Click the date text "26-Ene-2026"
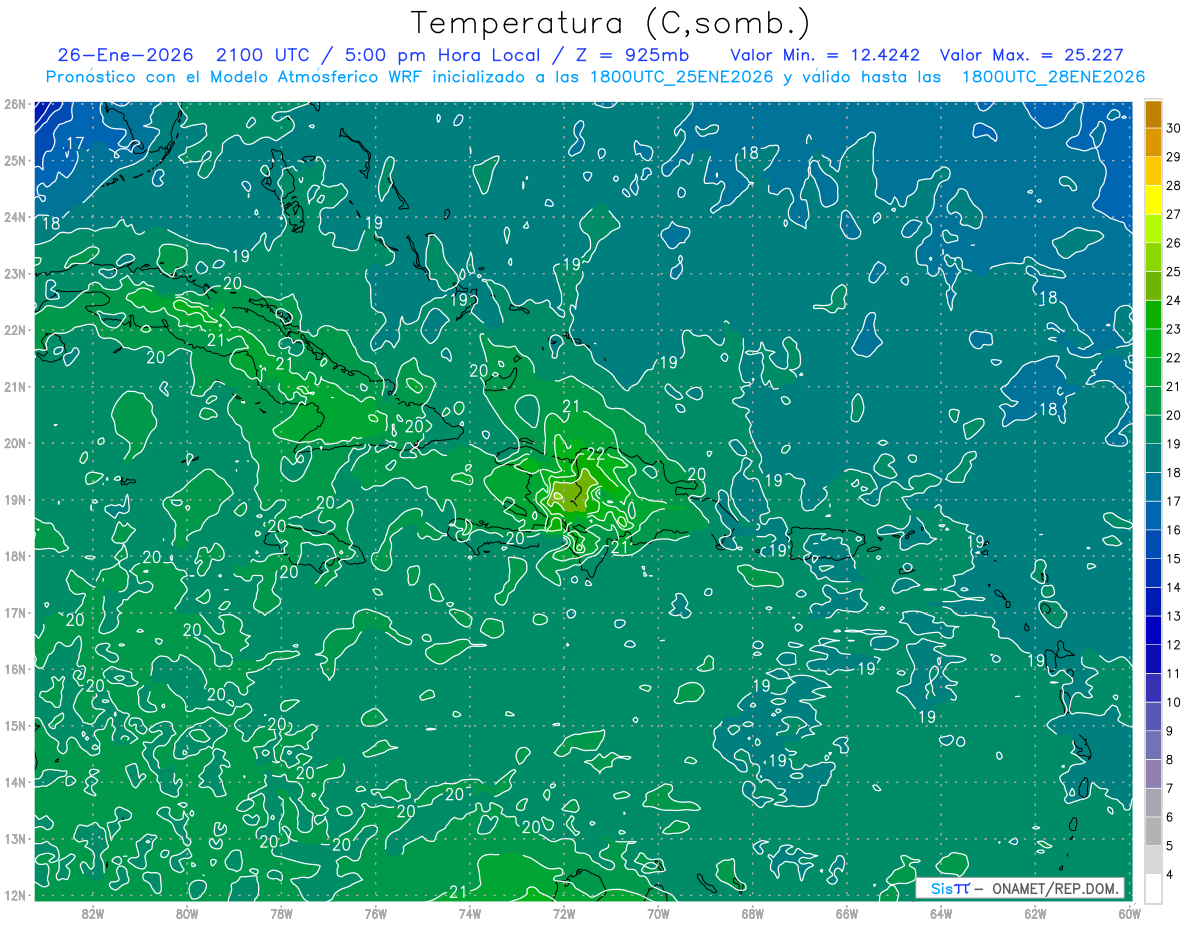This screenshot has width=1200, height=927. coord(125,55)
